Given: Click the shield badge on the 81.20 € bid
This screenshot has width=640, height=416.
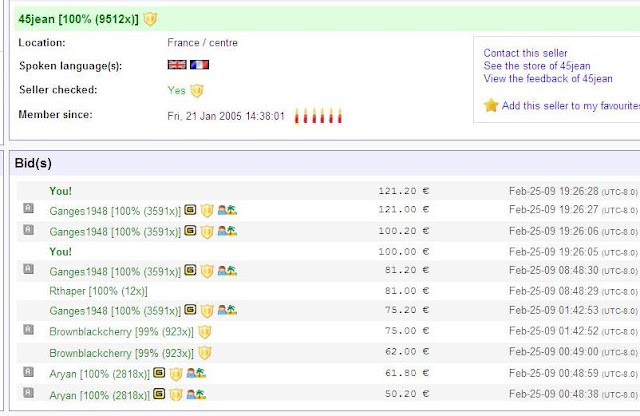Looking at the screenshot, I should point(207,271).
